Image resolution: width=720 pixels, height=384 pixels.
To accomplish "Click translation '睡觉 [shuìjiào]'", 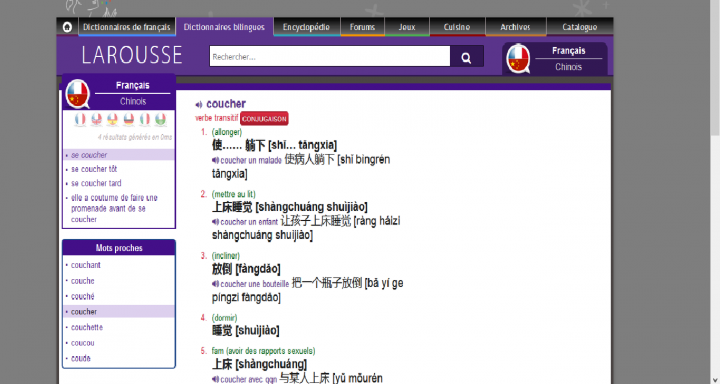I will [x=246, y=330].
